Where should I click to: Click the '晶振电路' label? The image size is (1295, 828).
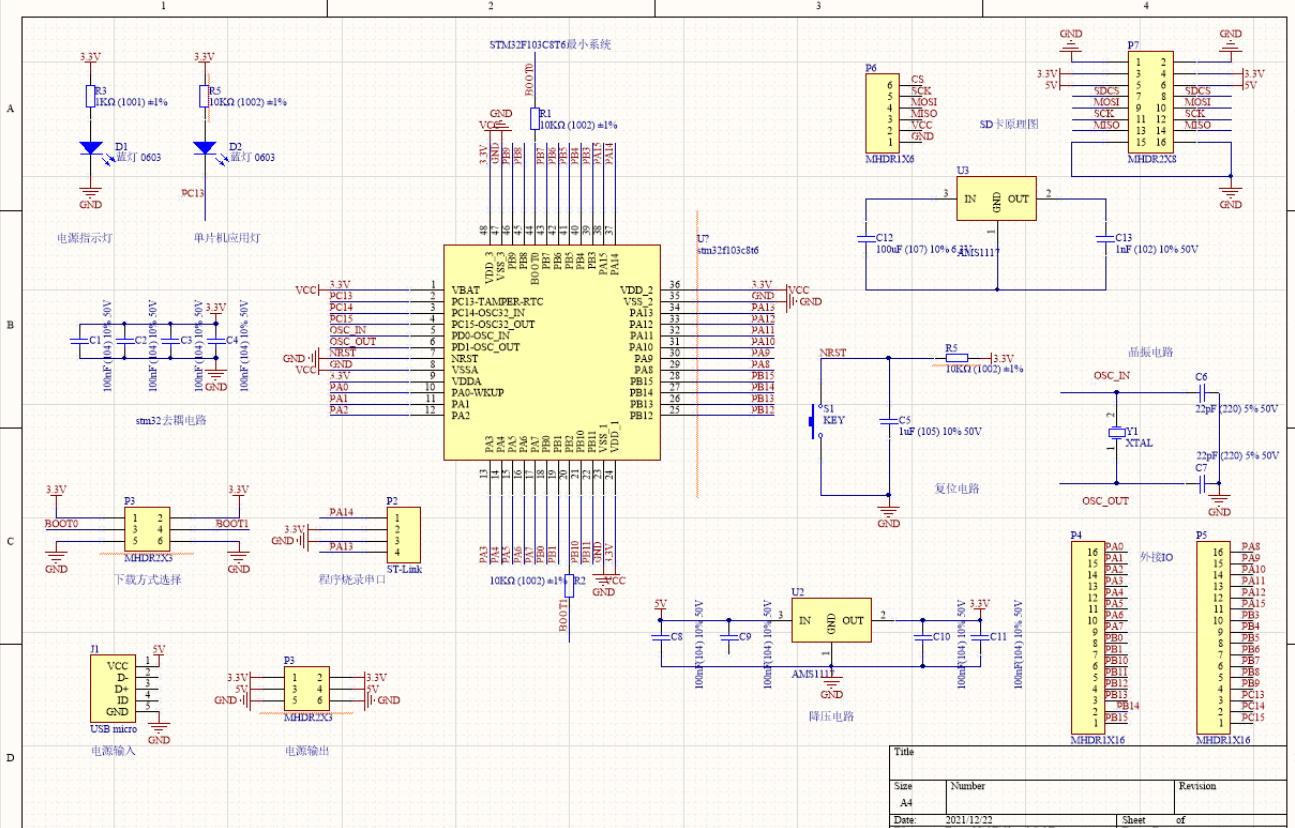[1150, 352]
